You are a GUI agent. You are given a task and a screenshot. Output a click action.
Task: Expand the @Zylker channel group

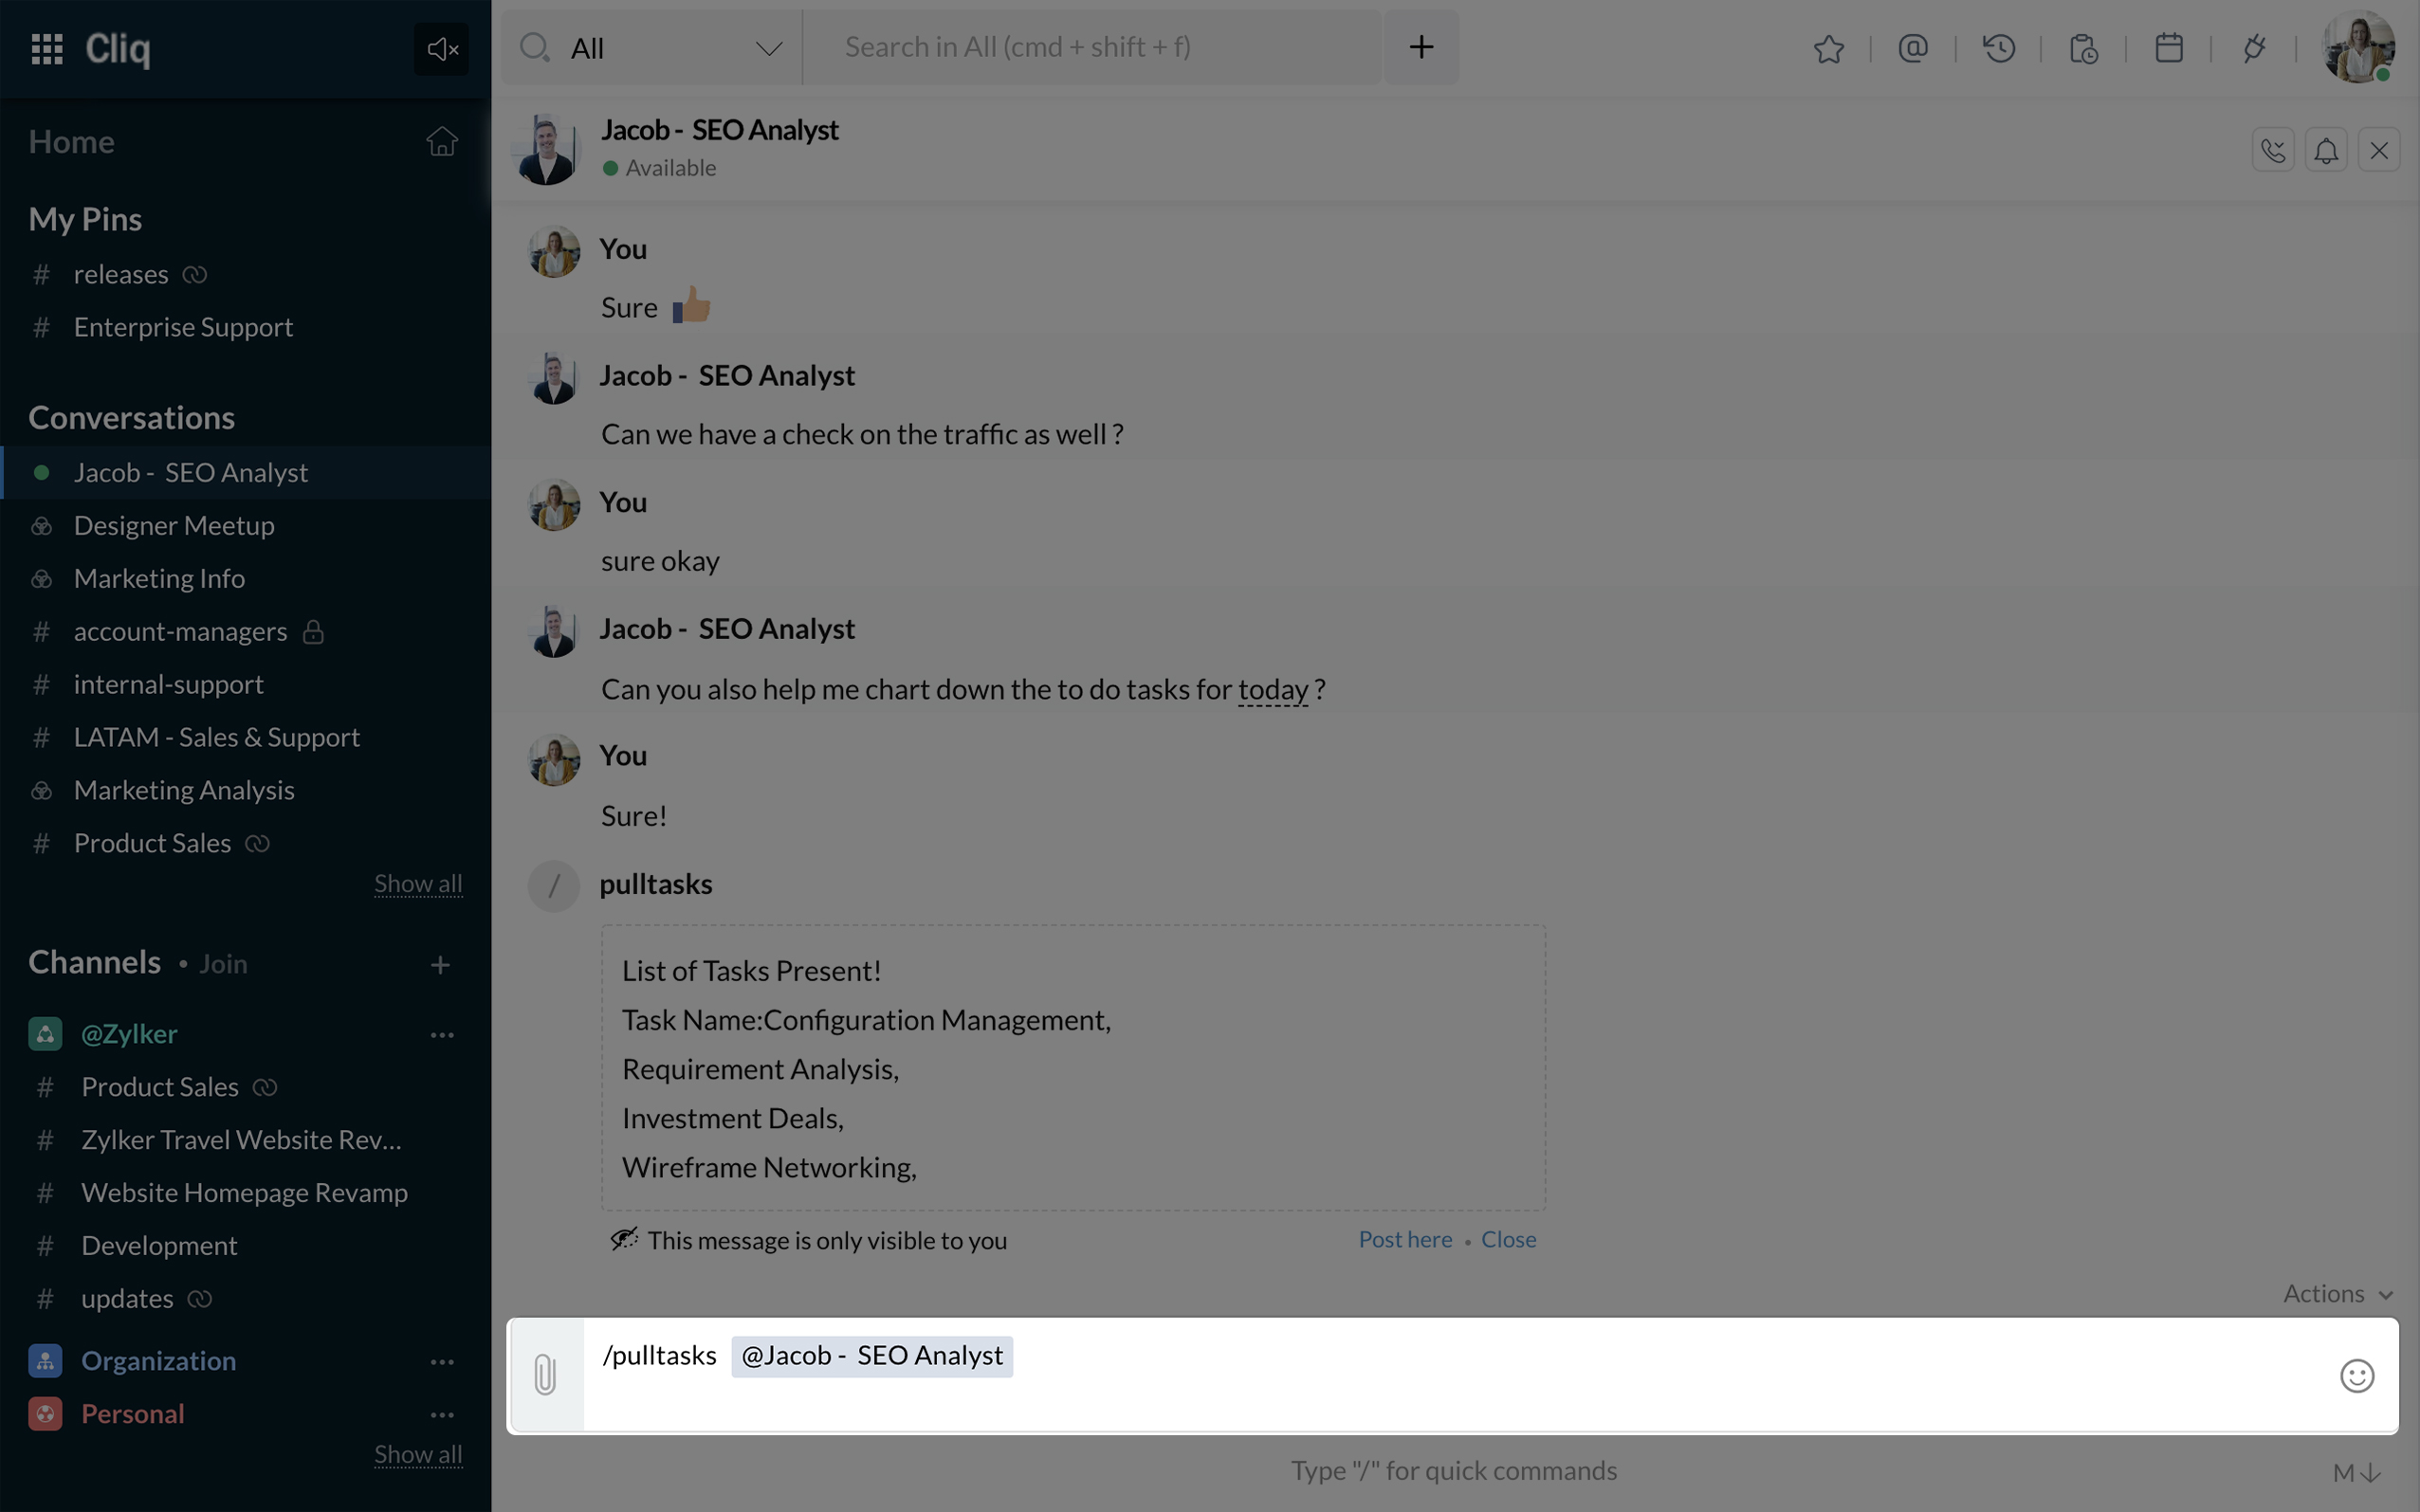pyautogui.click(x=129, y=1033)
